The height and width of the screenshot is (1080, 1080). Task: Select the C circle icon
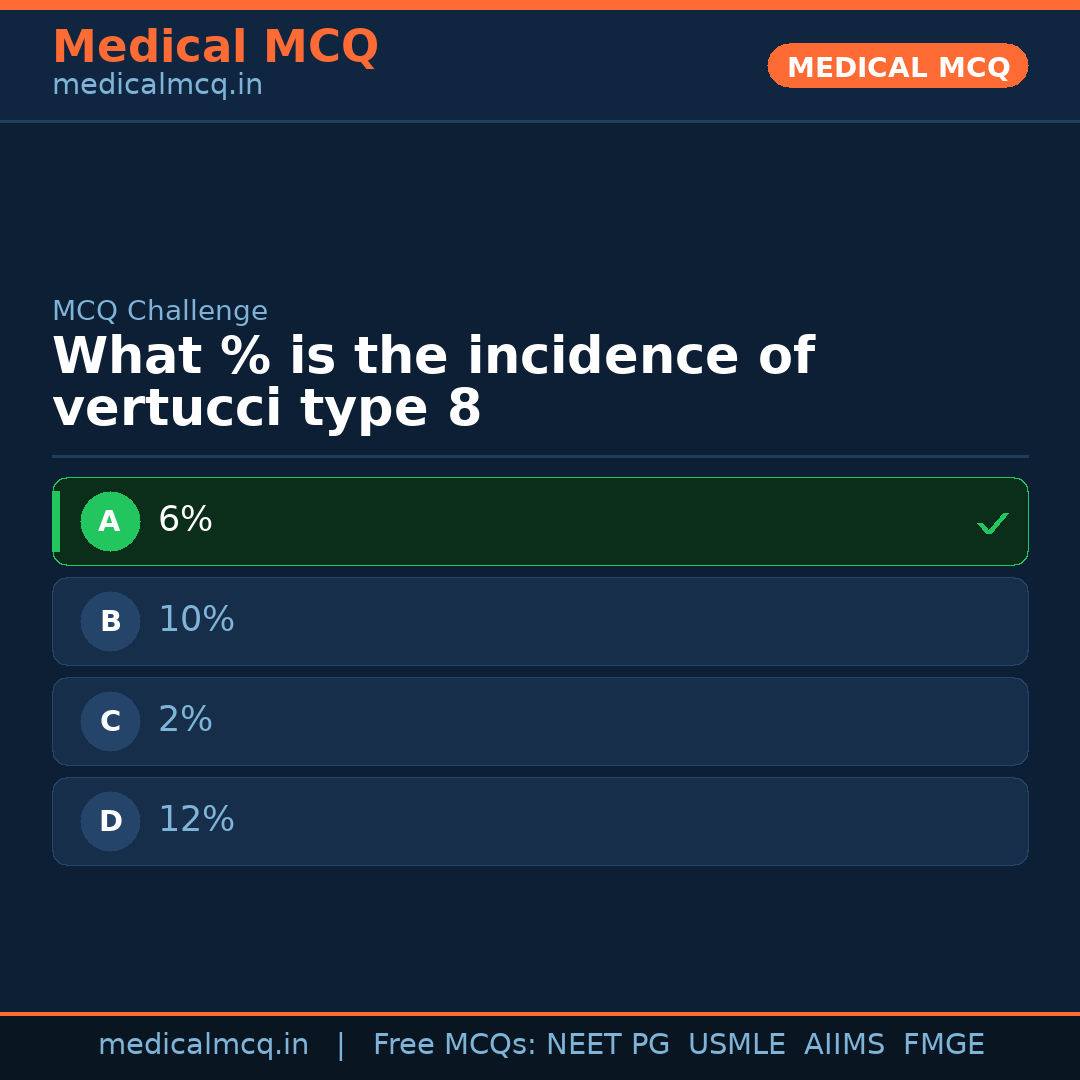pos(110,721)
